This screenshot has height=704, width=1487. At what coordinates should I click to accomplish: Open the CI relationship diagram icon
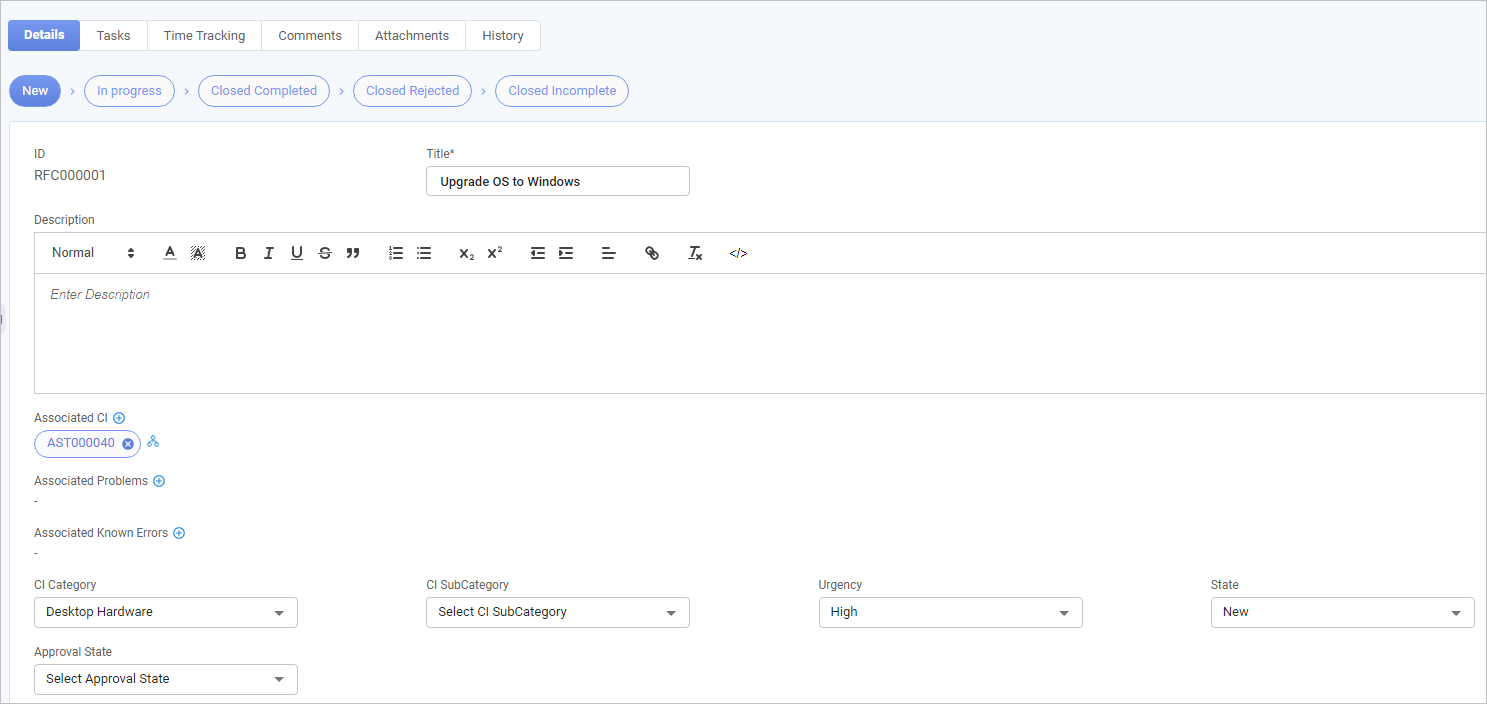[x=153, y=442]
